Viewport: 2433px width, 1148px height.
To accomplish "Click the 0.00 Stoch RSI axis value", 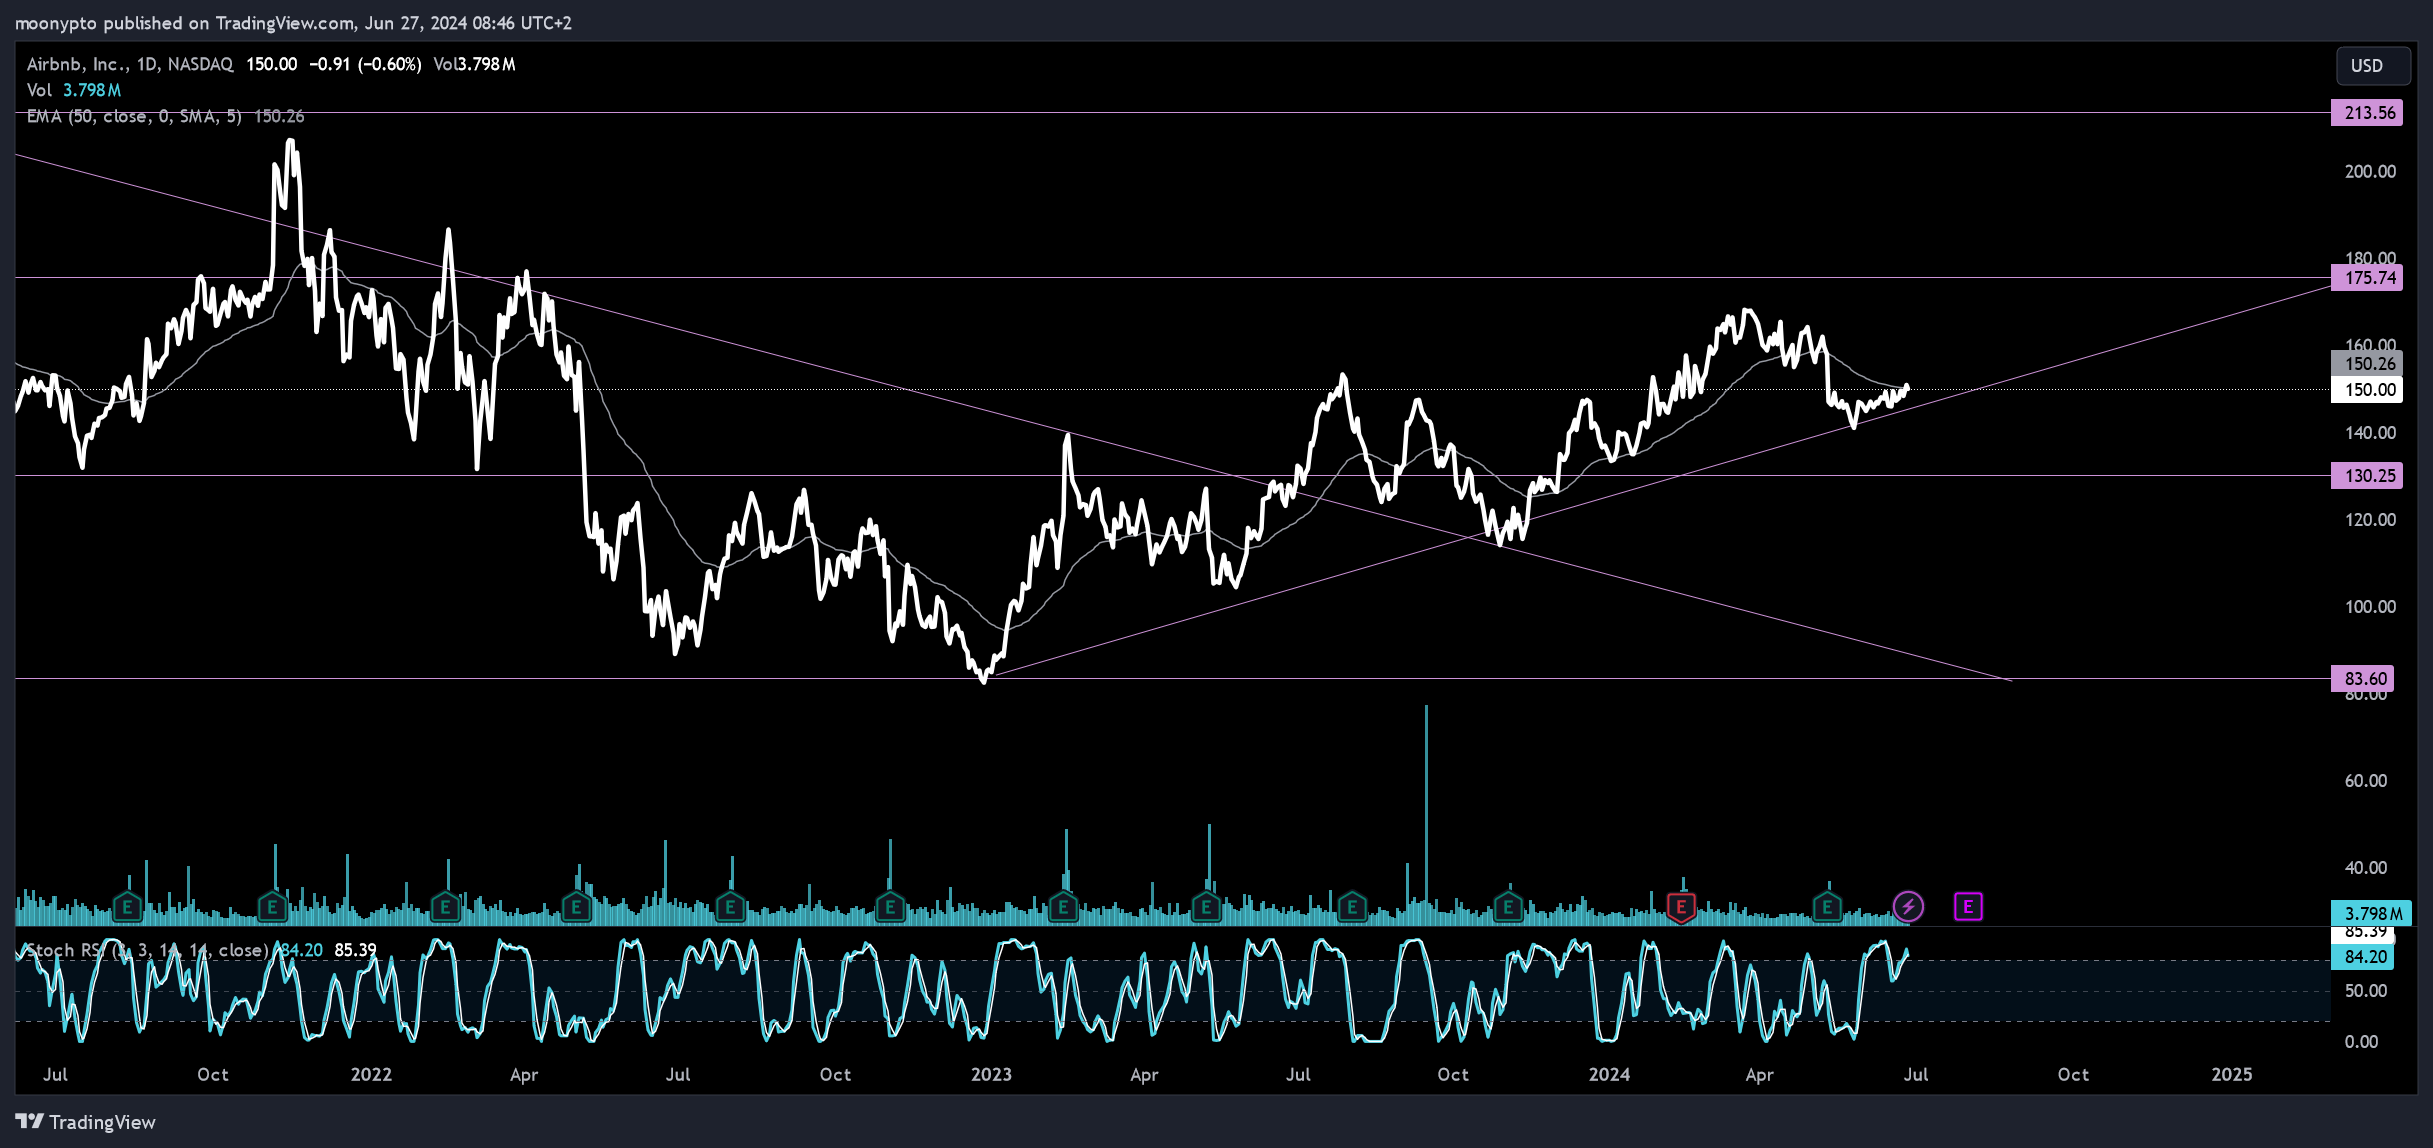I will pyautogui.click(x=2362, y=1042).
